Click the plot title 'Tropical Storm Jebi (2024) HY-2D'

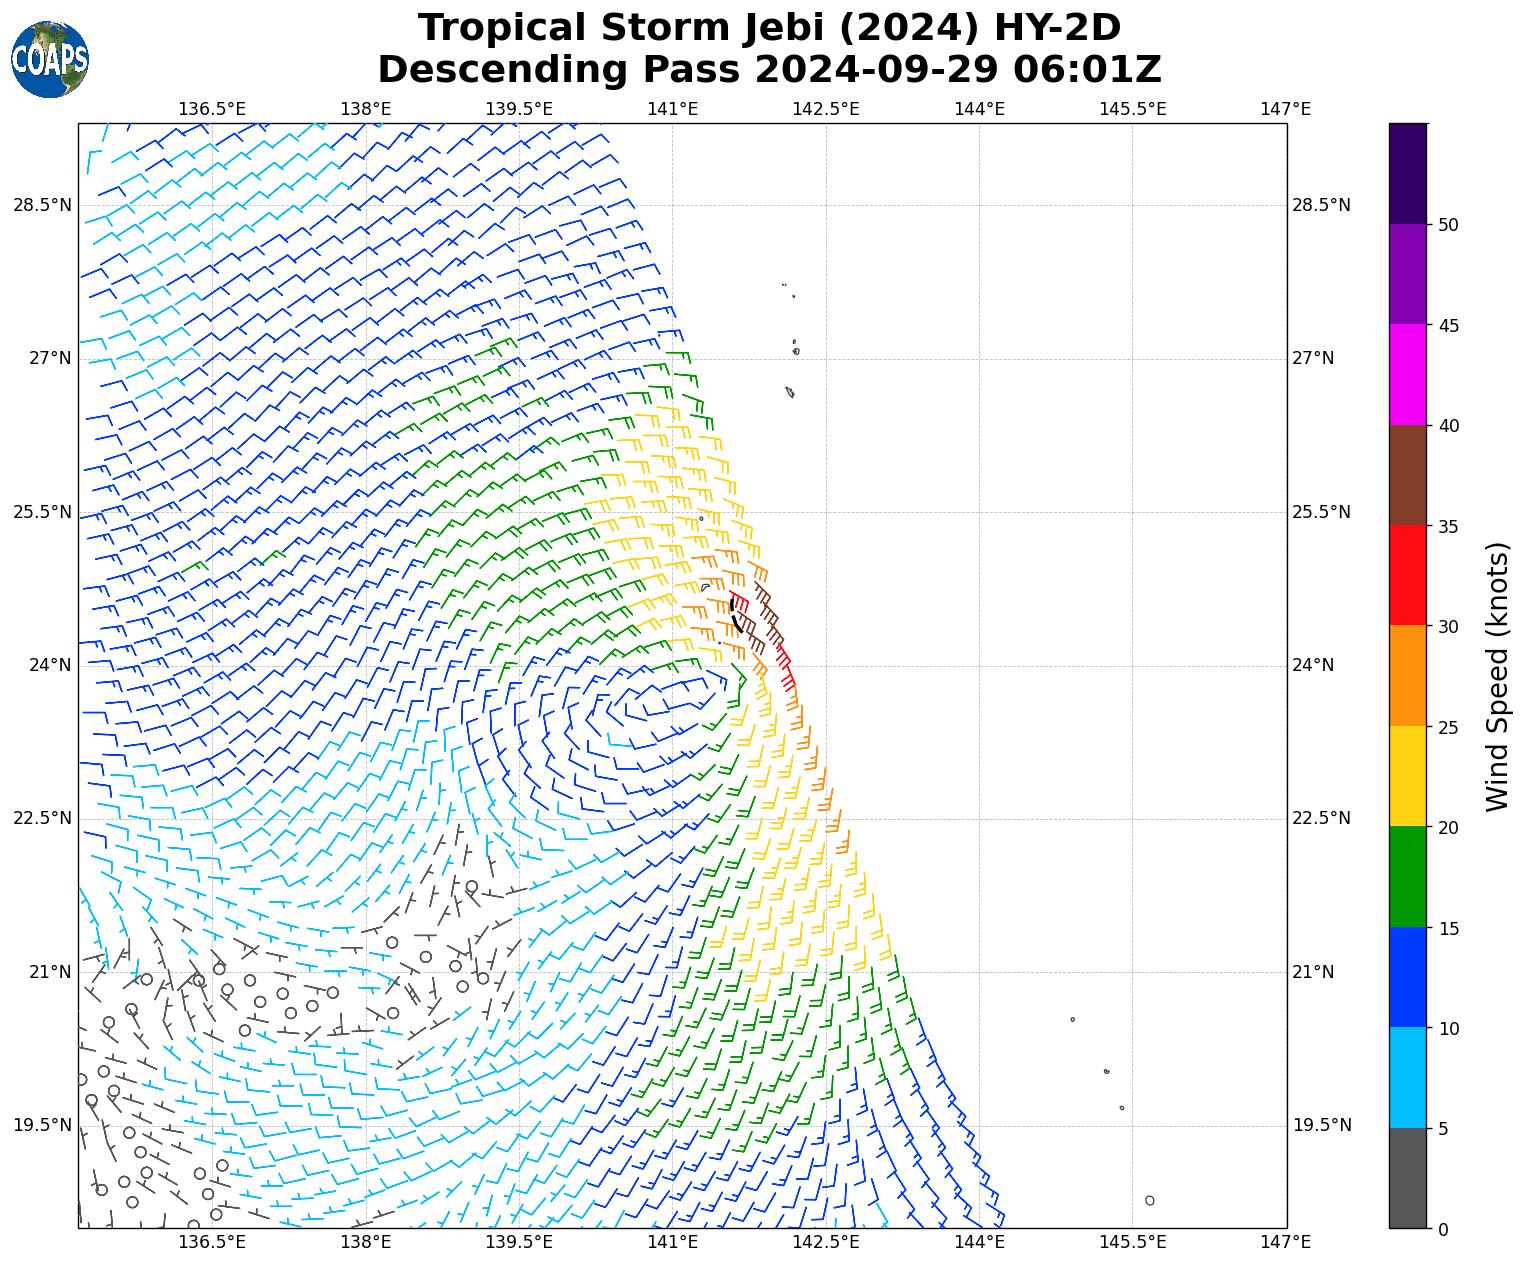click(768, 28)
